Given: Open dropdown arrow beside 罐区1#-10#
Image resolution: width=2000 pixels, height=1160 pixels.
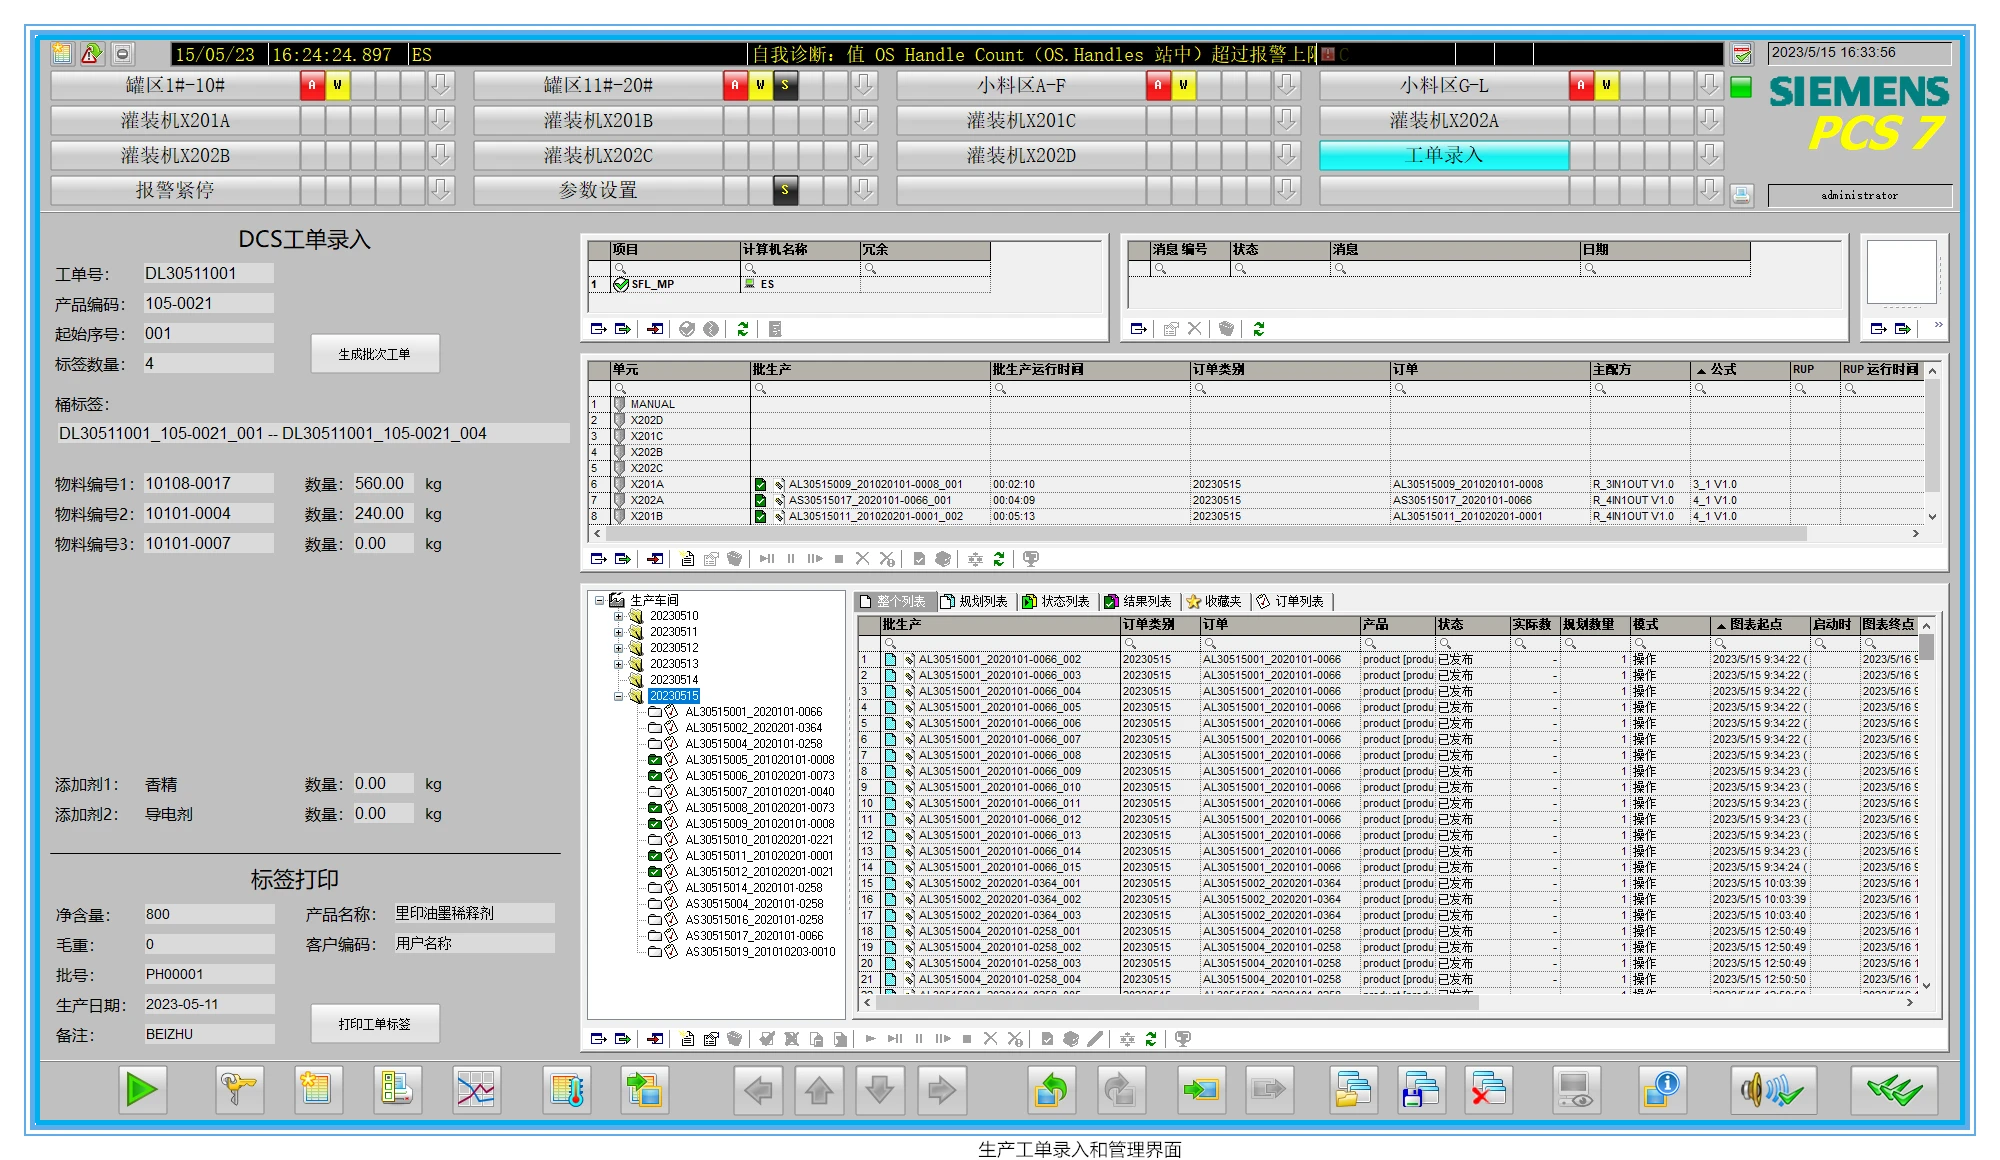Looking at the screenshot, I should click(441, 86).
